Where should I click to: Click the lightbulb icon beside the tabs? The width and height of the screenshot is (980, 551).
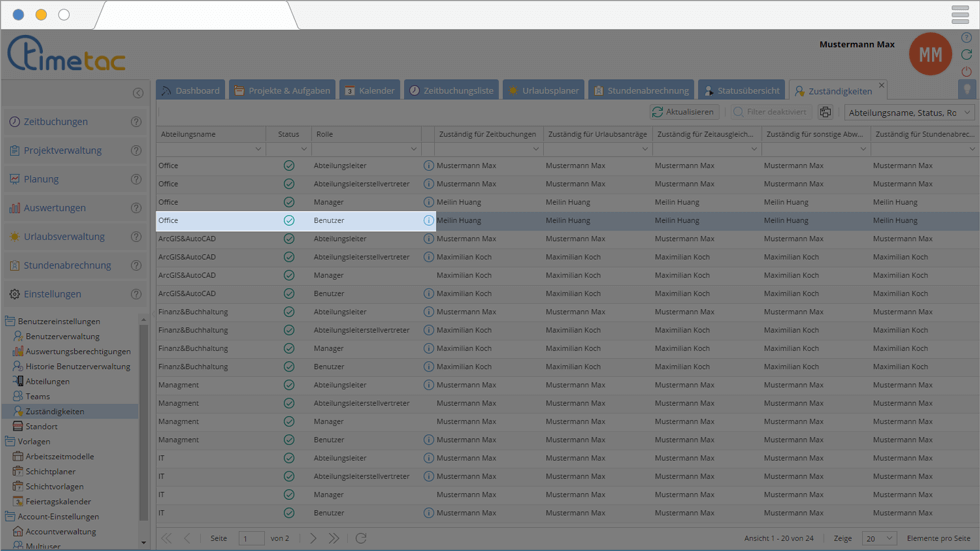click(x=966, y=90)
